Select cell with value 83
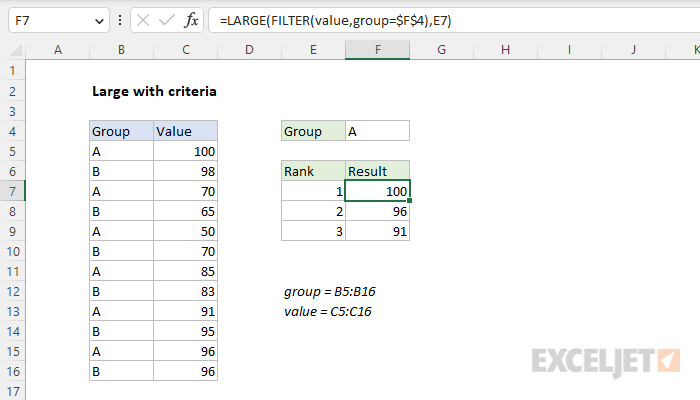The width and height of the screenshot is (700, 400). point(186,292)
